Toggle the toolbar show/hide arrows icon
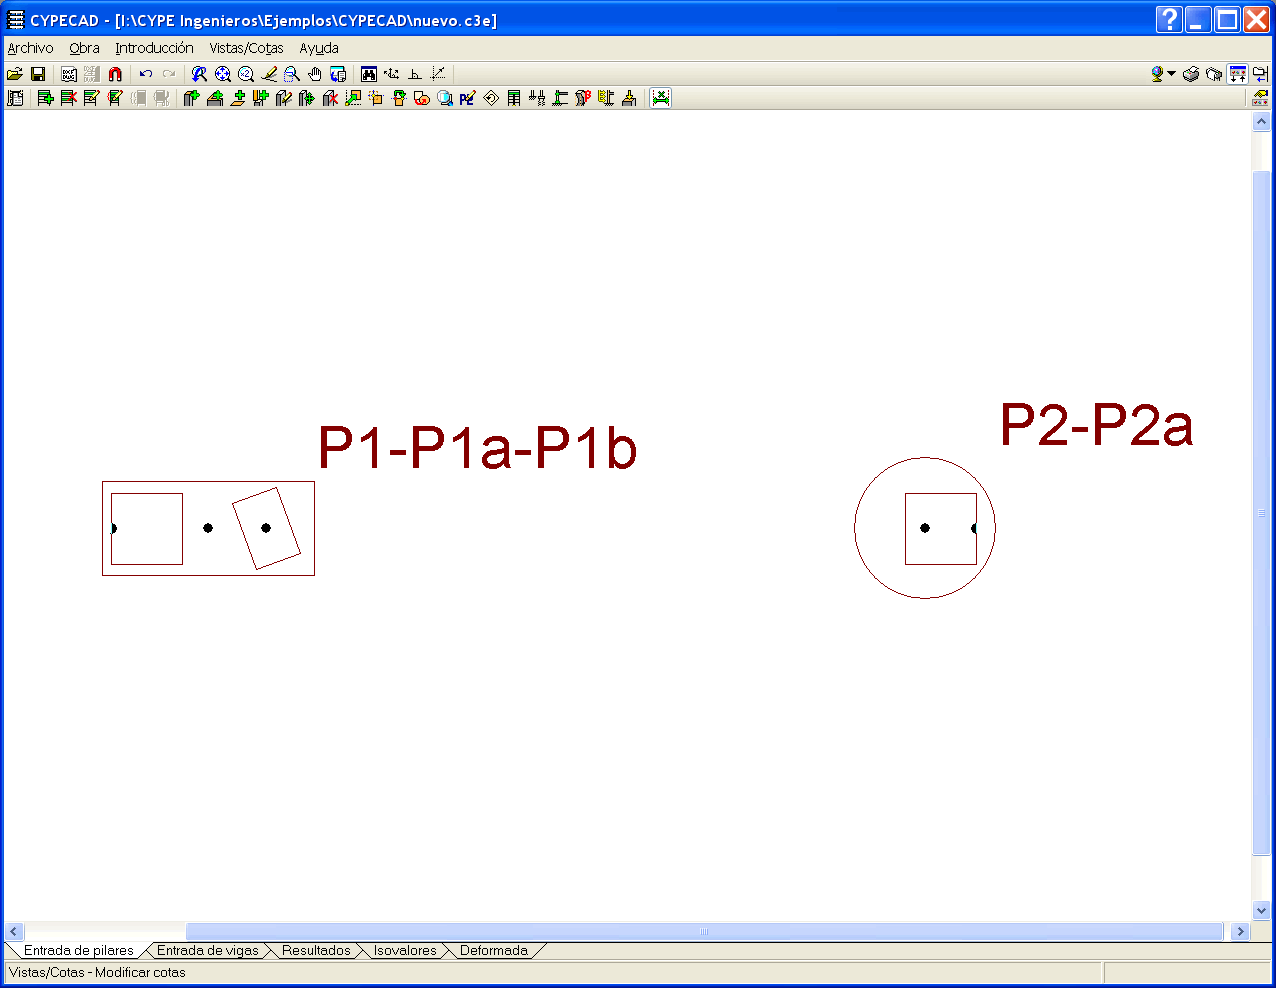 (x=1238, y=74)
